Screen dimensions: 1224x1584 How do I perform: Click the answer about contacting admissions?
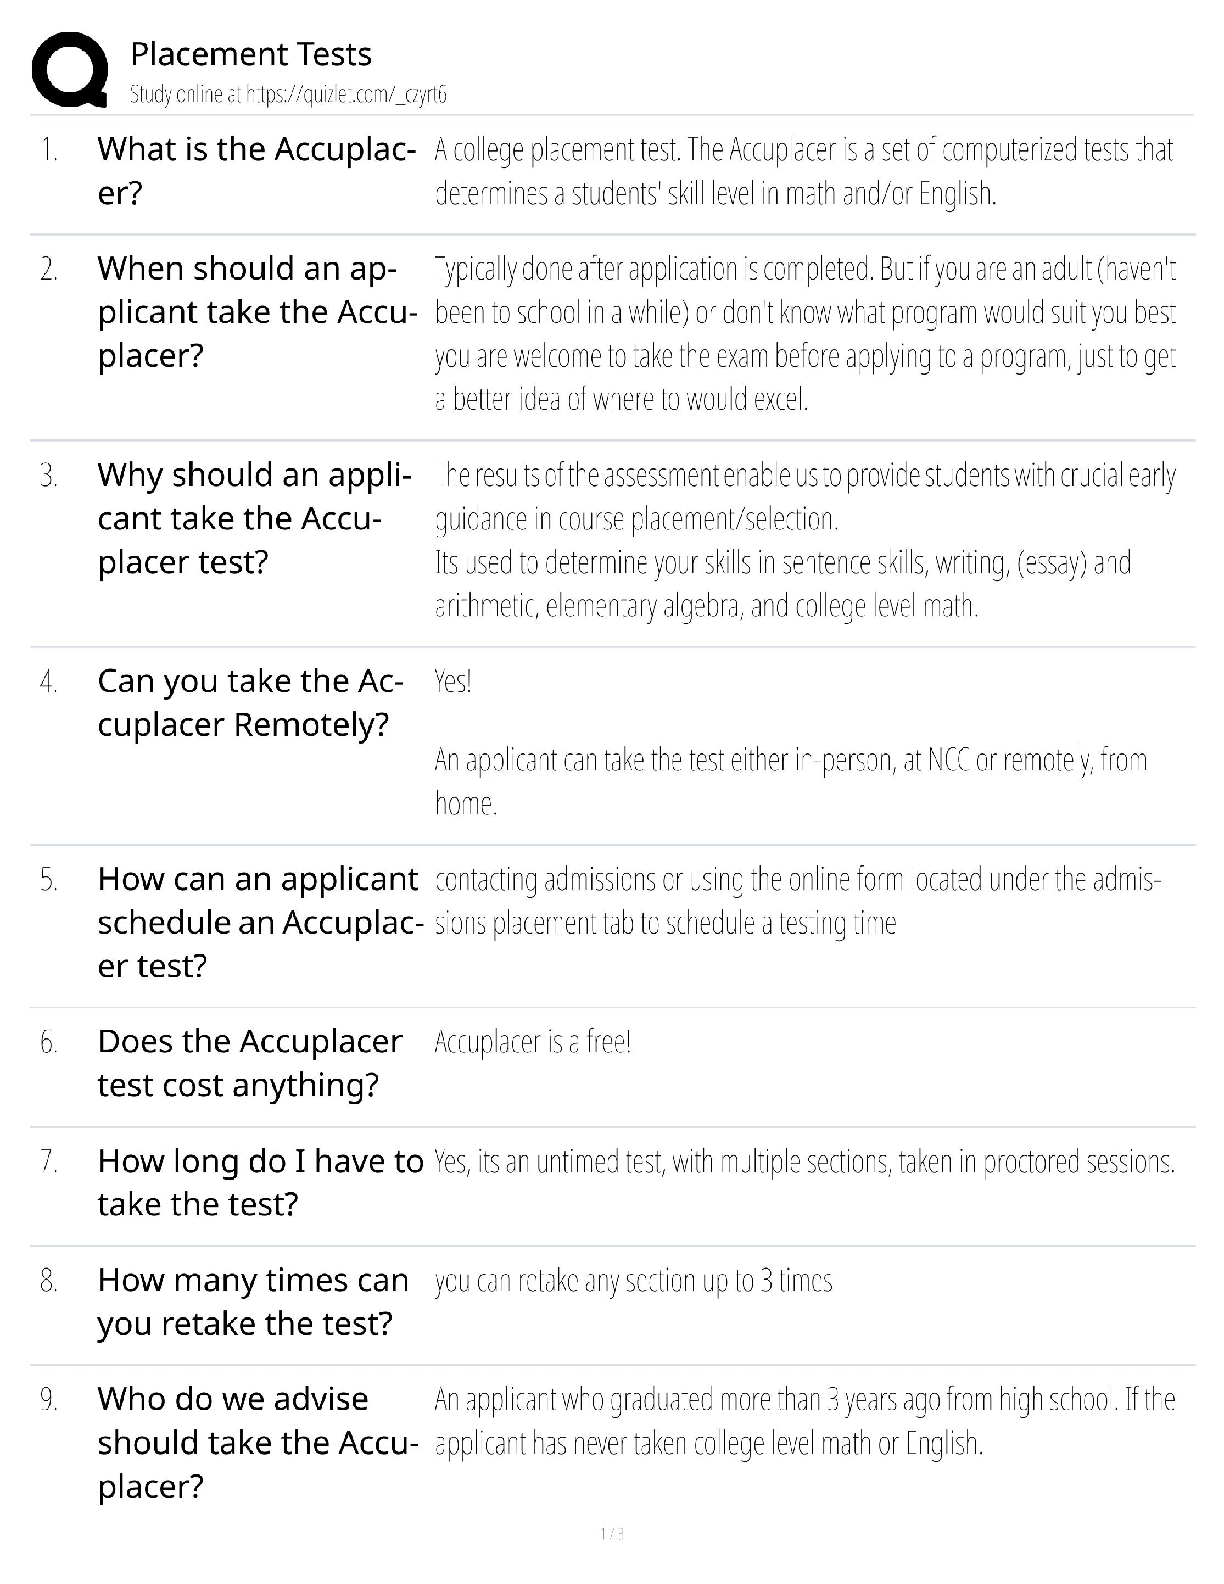point(797,901)
